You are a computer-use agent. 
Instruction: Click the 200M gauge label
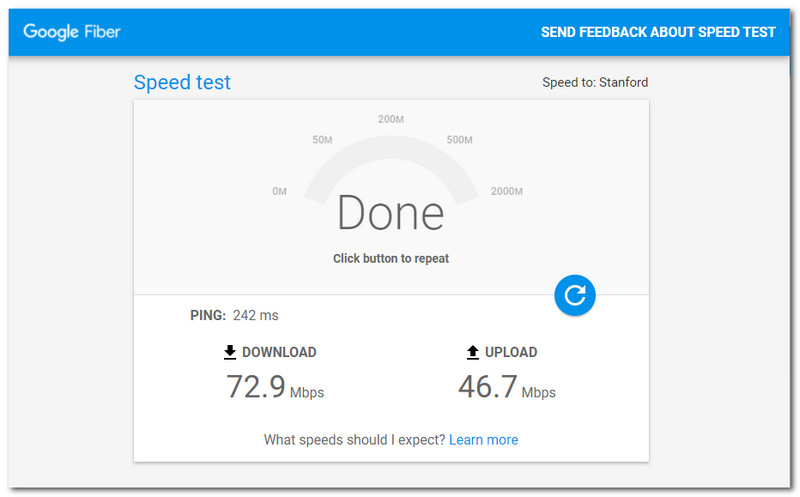(391, 120)
